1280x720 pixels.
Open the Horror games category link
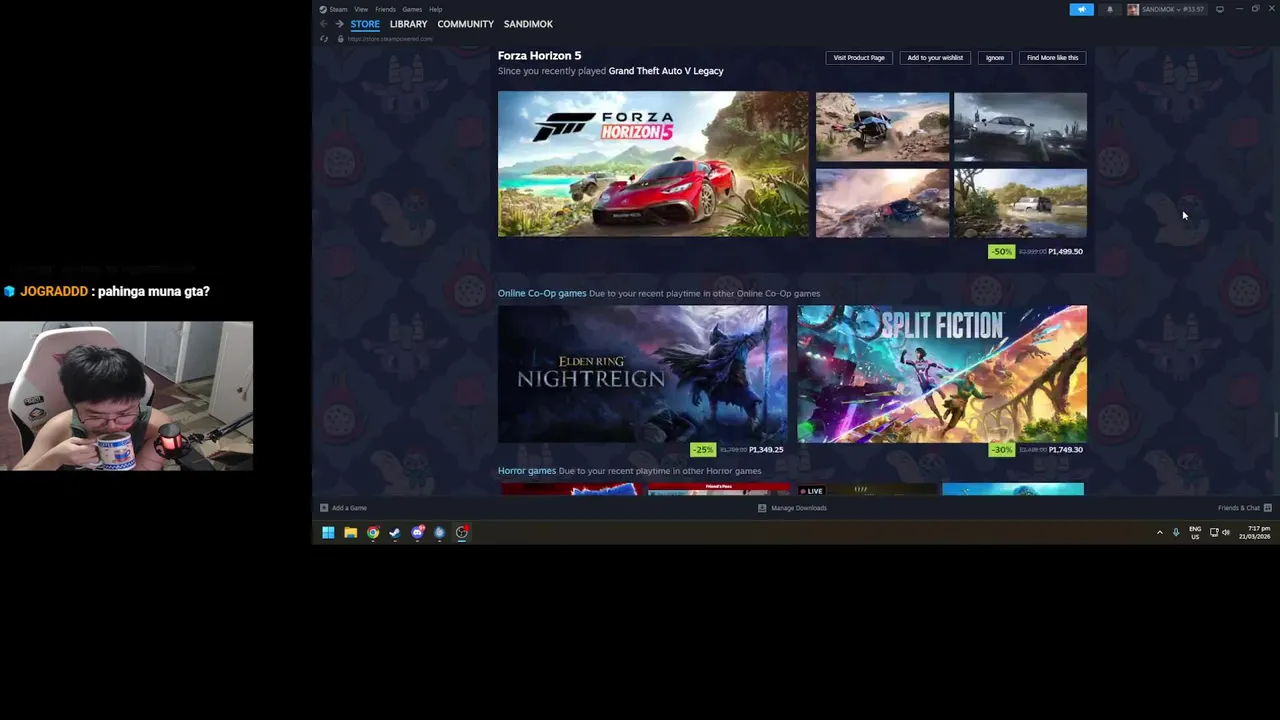click(x=527, y=471)
